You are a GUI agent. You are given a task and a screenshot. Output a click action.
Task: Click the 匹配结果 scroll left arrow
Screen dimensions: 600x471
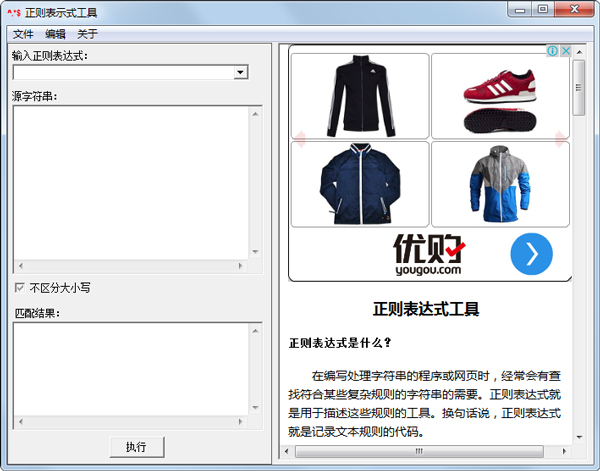21,422
